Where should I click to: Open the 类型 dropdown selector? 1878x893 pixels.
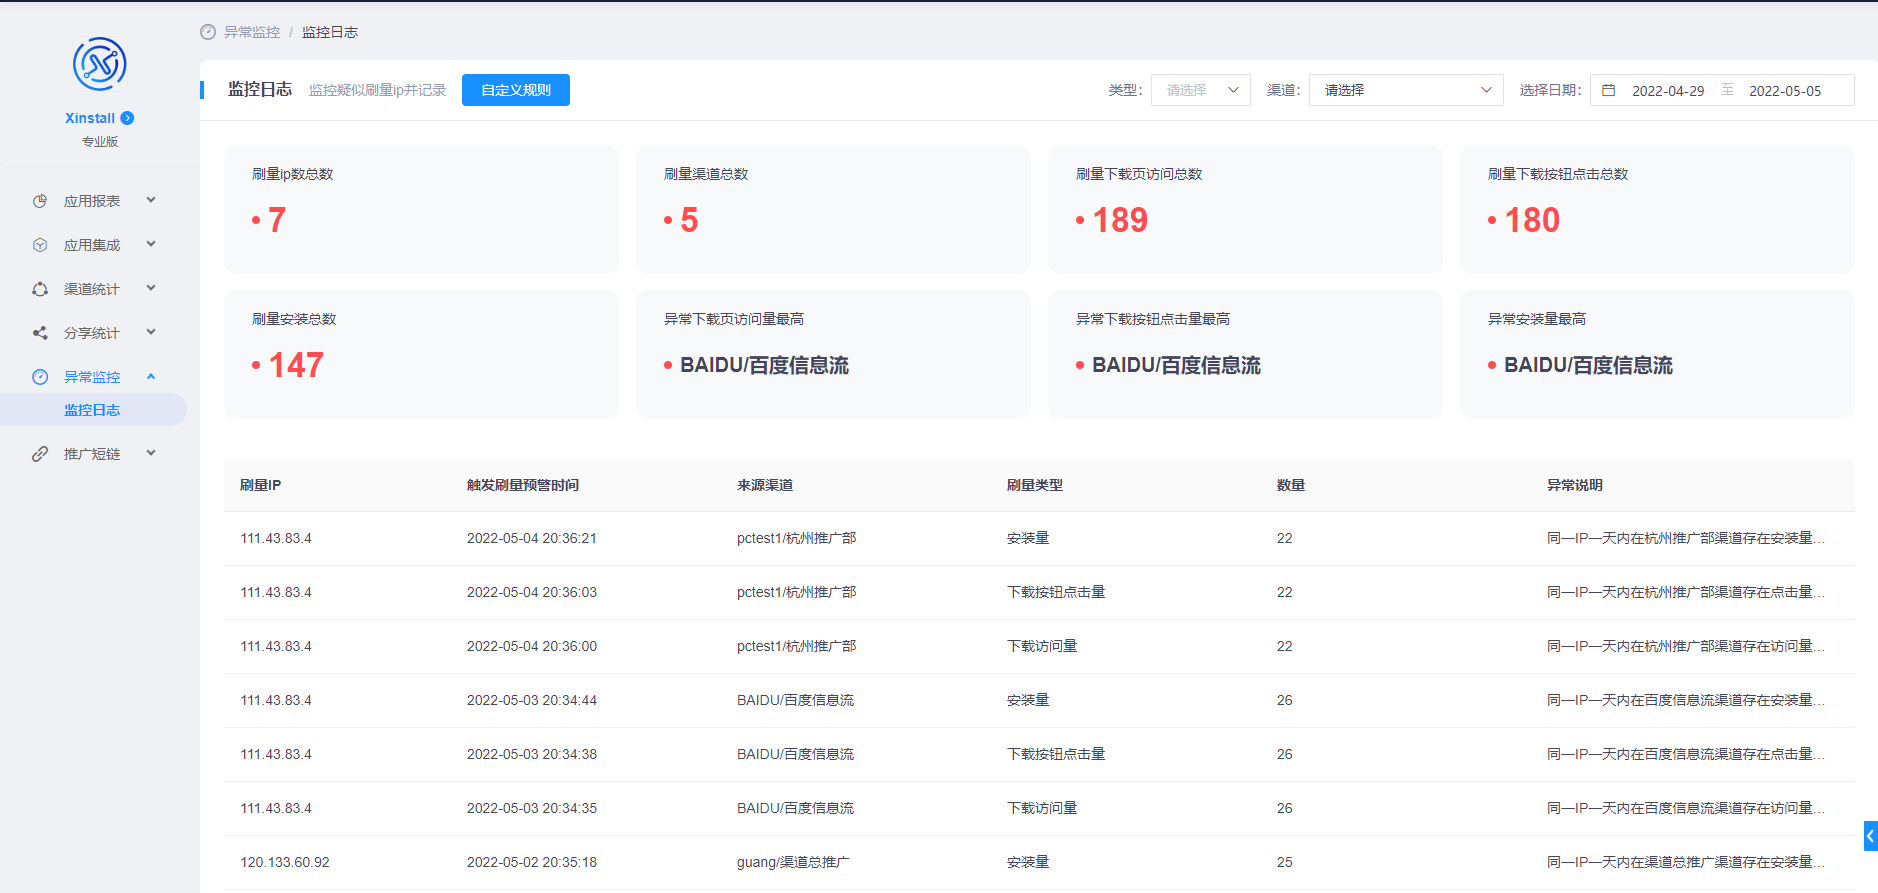pos(1200,90)
